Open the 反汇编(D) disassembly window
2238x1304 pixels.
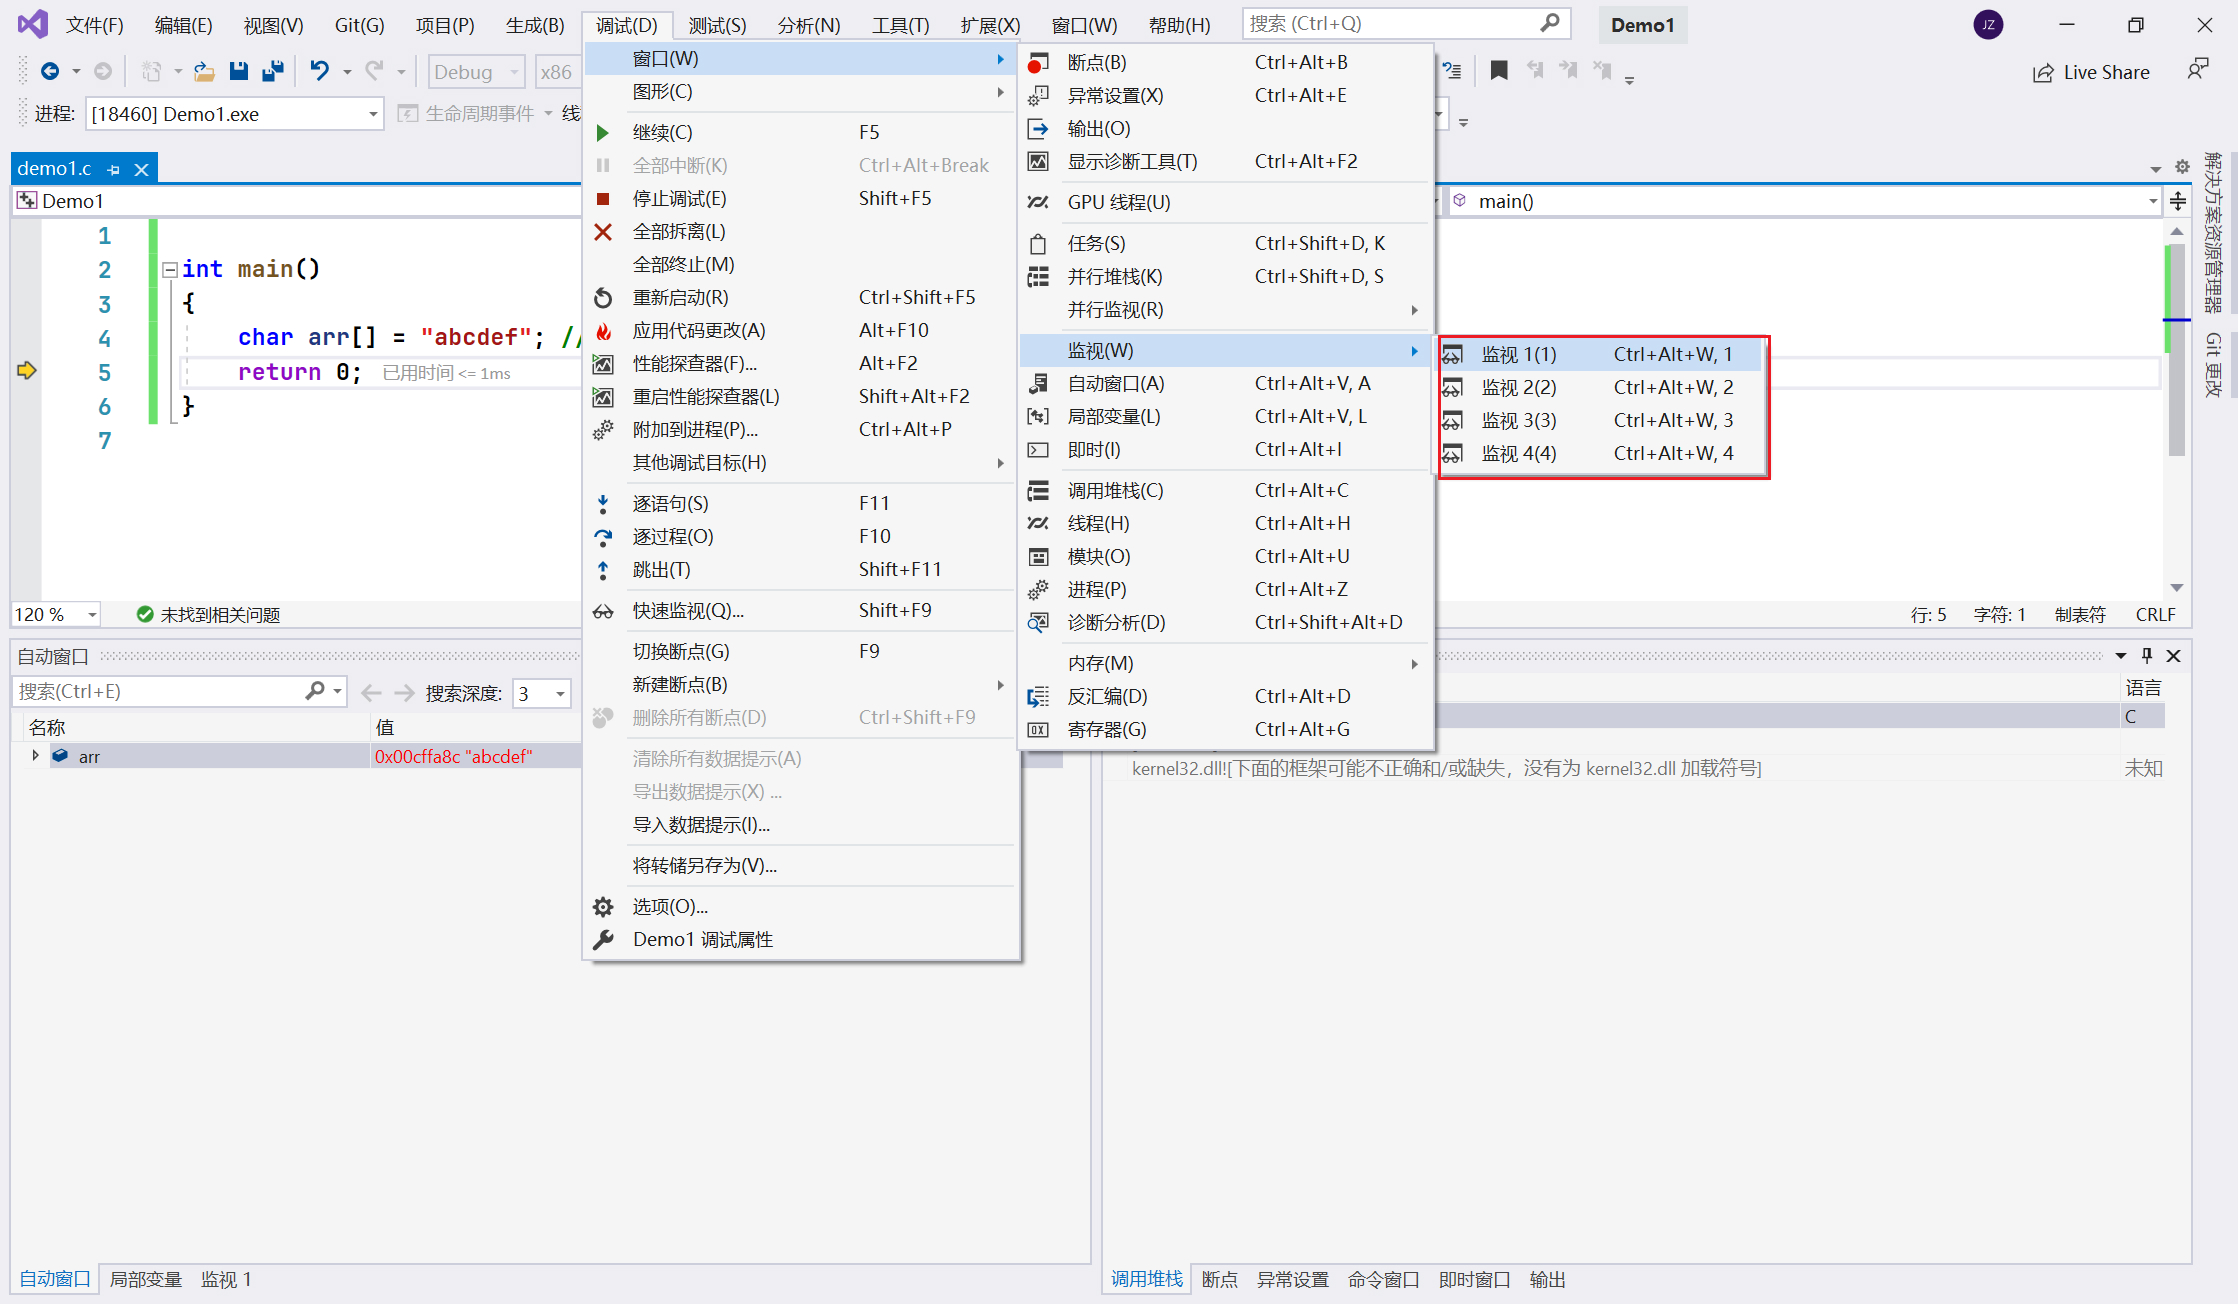pyautogui.click(x=1107, y=696)
